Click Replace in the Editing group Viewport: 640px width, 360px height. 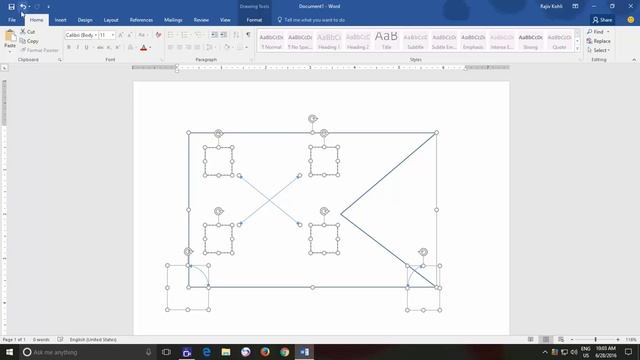coord(599,41)
